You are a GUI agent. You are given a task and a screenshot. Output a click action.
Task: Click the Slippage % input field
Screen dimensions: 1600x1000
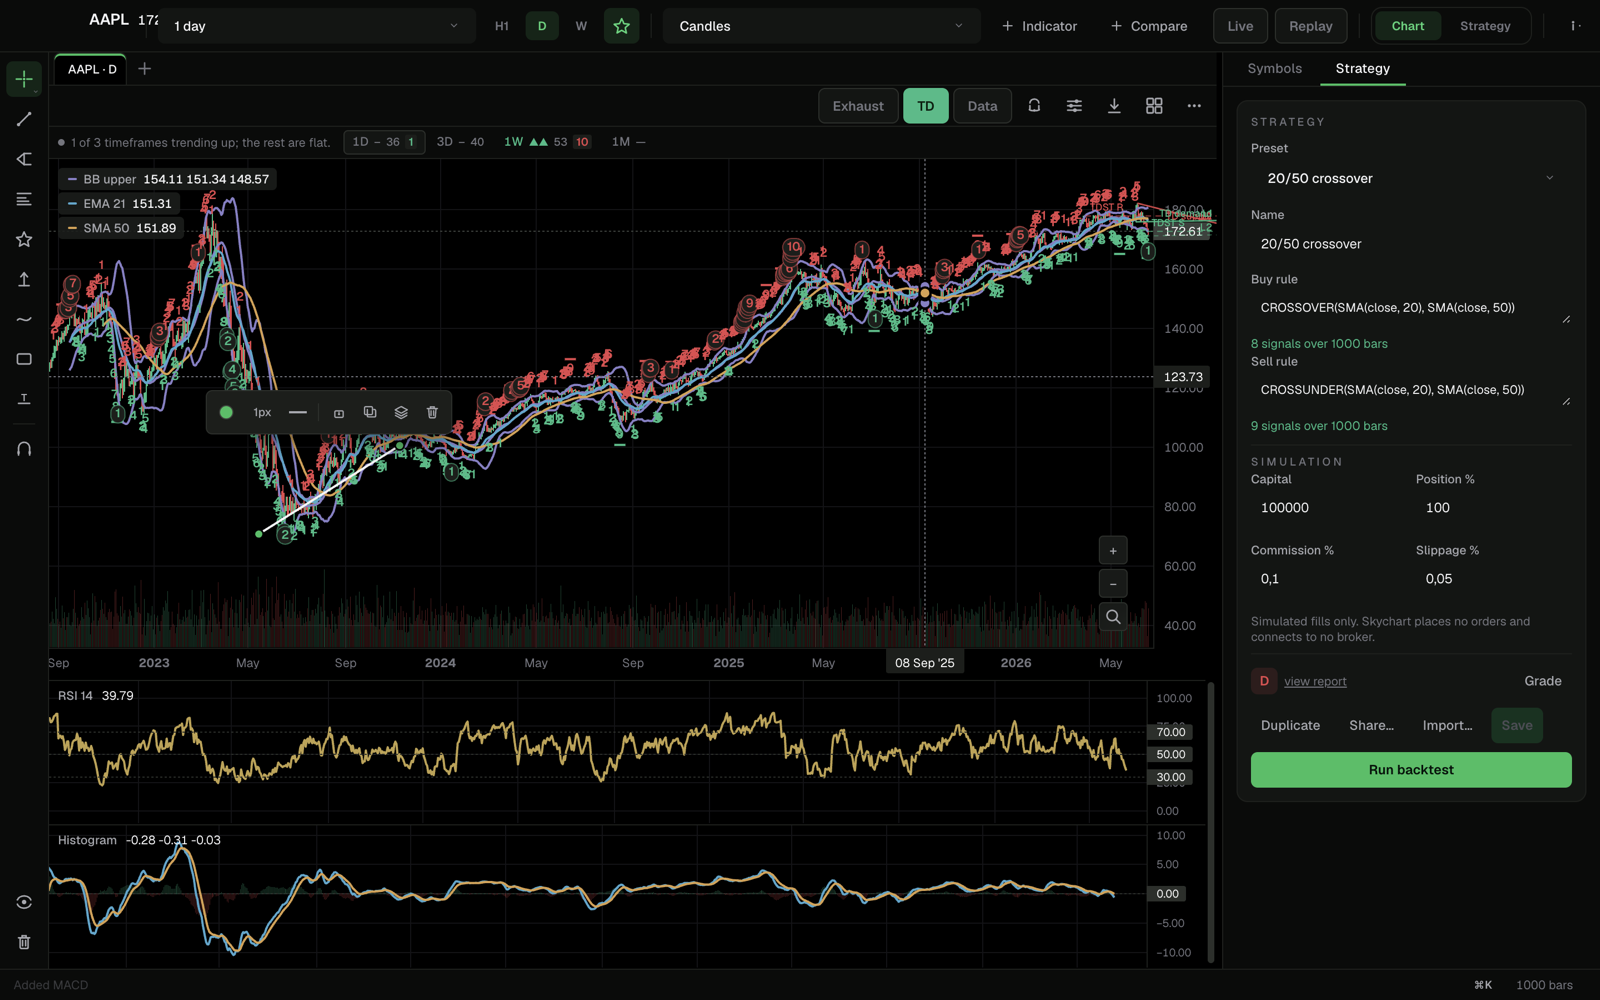coord(1493,579)
